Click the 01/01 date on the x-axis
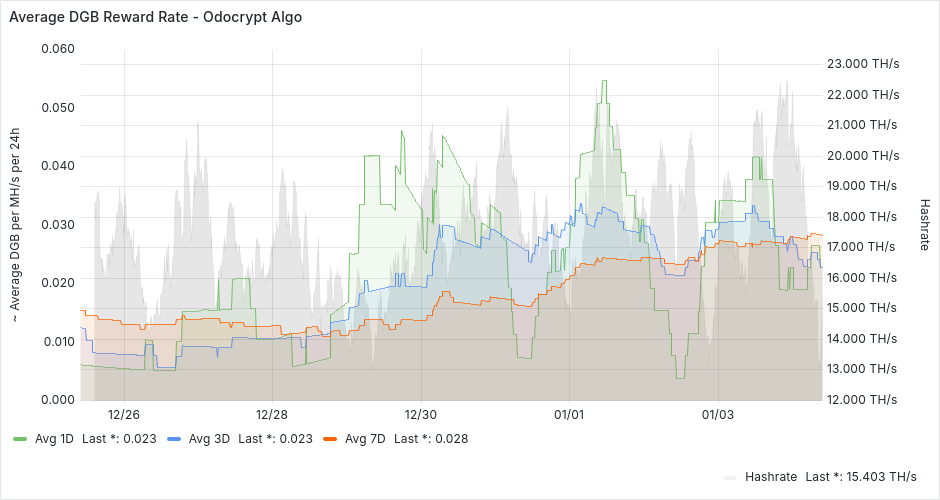The image size is (940, 500). (x=568, y=414)
